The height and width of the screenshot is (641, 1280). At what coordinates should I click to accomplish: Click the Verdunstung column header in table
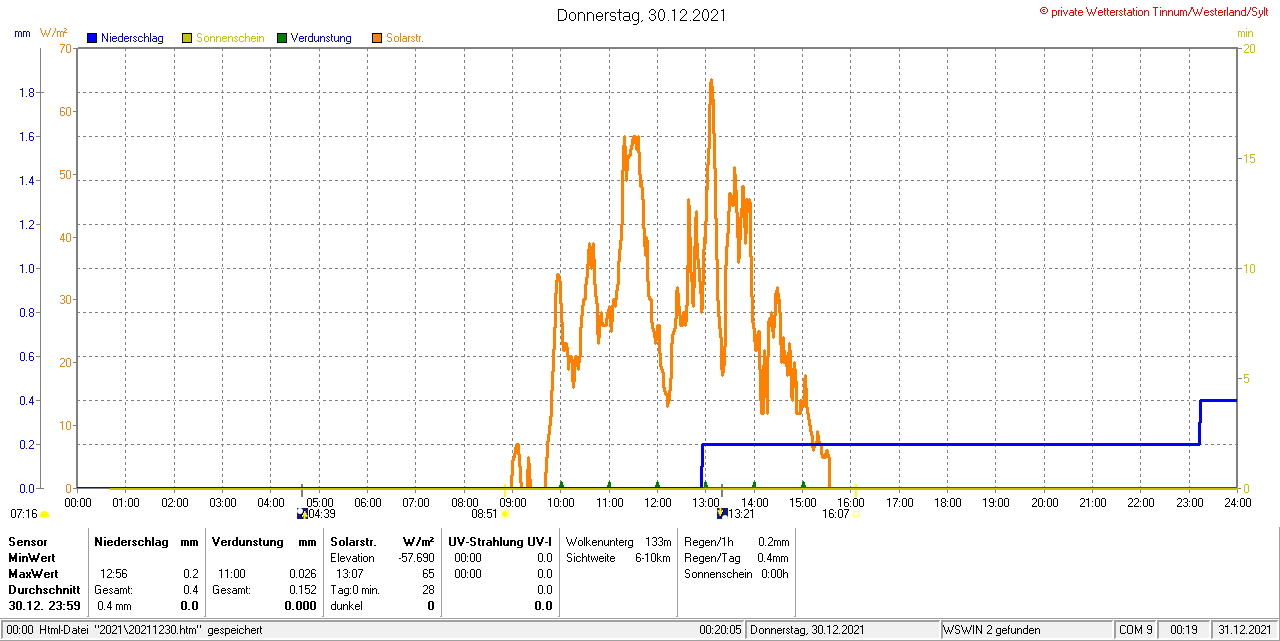249,541
